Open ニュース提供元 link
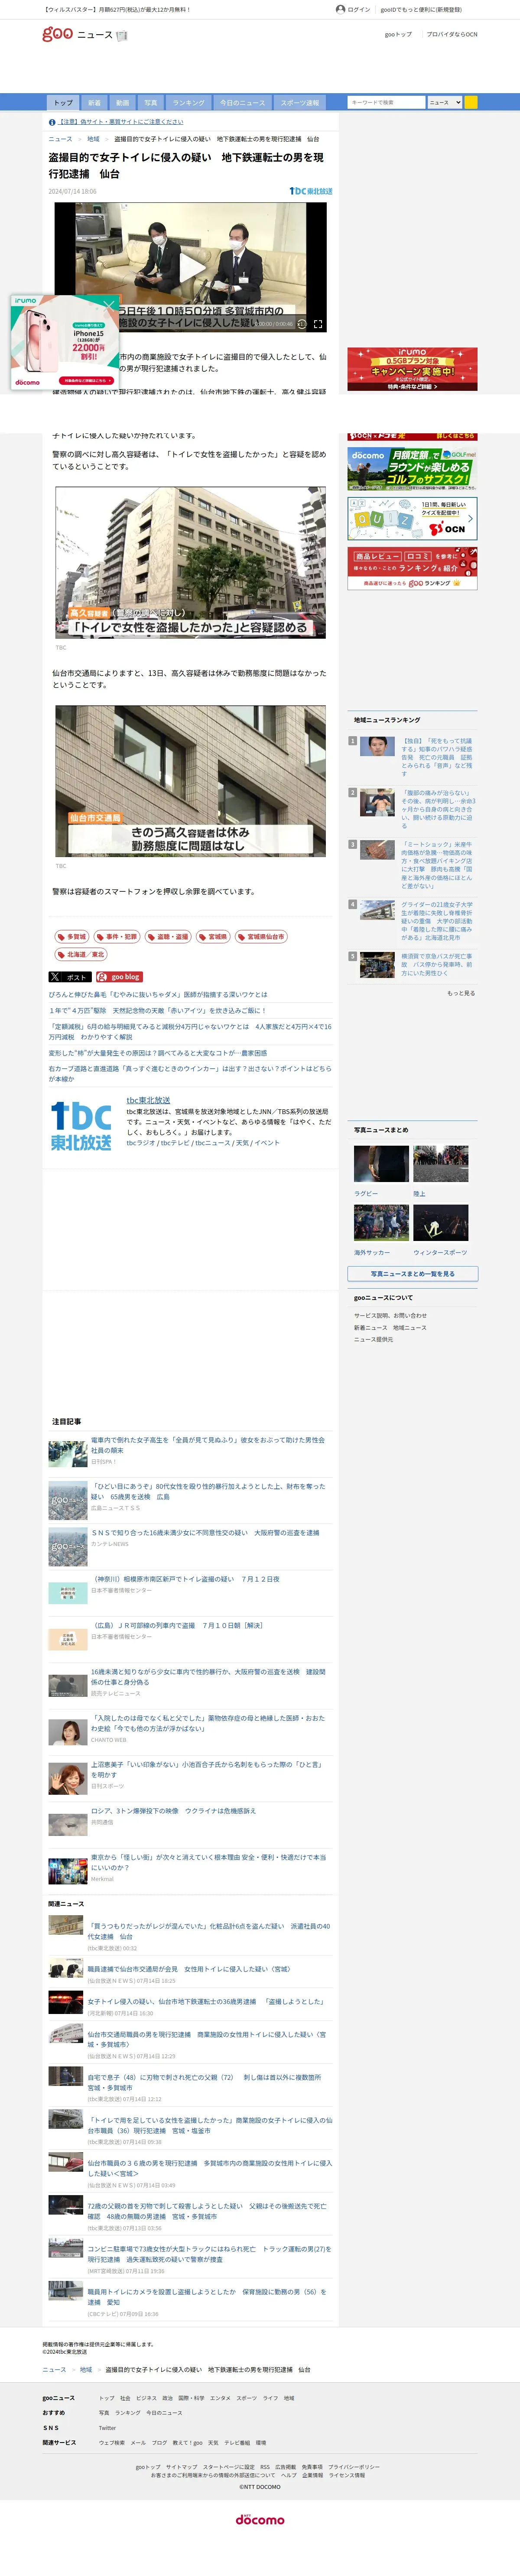Image resolution: width=520 pixels, height=2576 pixels. (373, 1339)
